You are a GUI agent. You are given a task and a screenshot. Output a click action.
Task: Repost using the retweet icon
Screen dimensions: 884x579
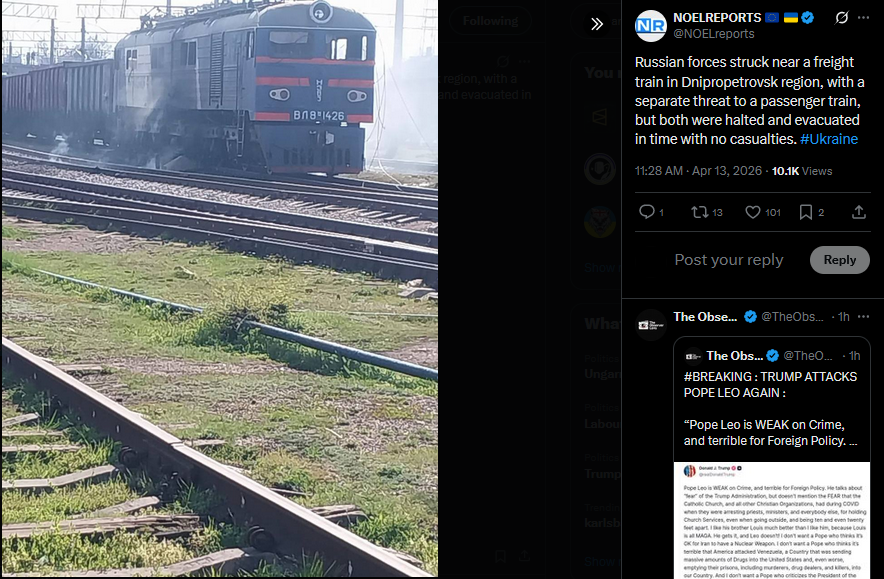pyautogui.click(x=700, y=212)
